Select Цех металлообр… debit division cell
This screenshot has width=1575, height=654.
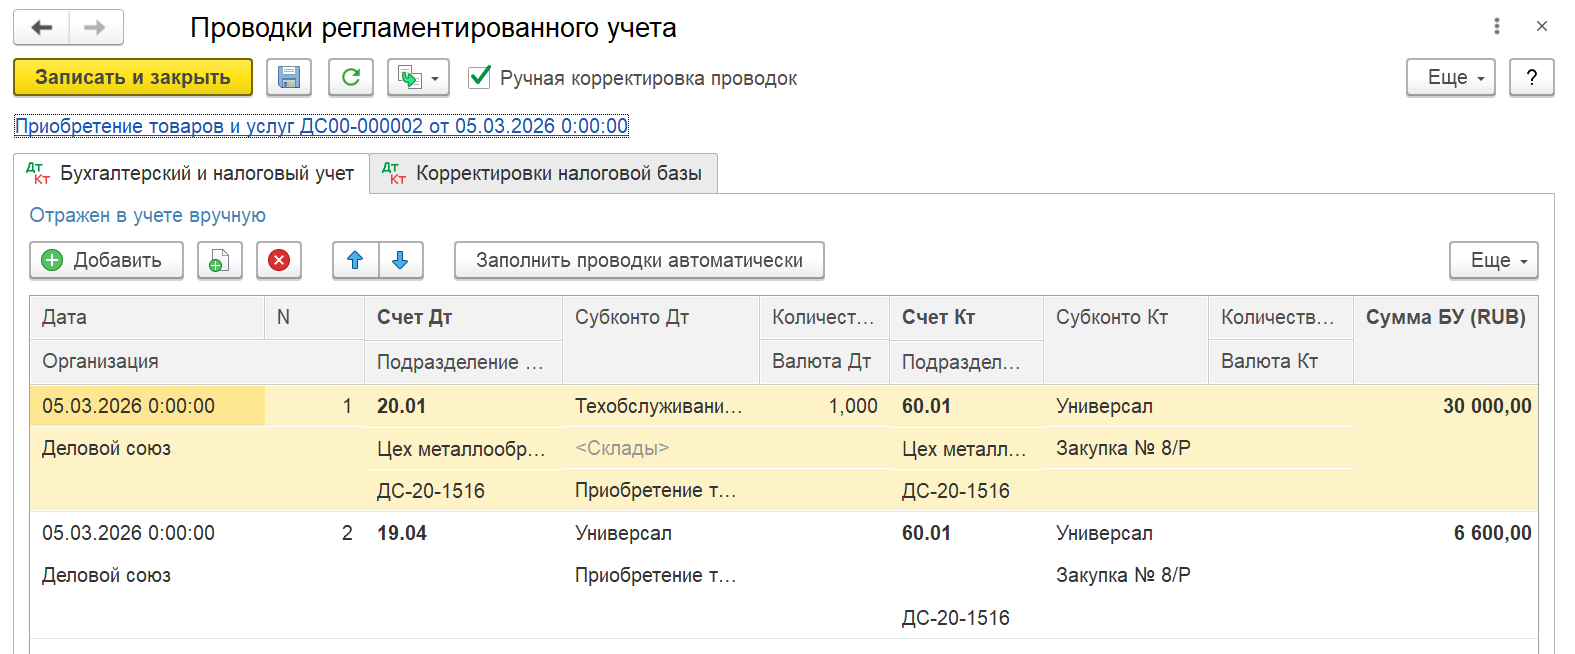click(463, 449)
